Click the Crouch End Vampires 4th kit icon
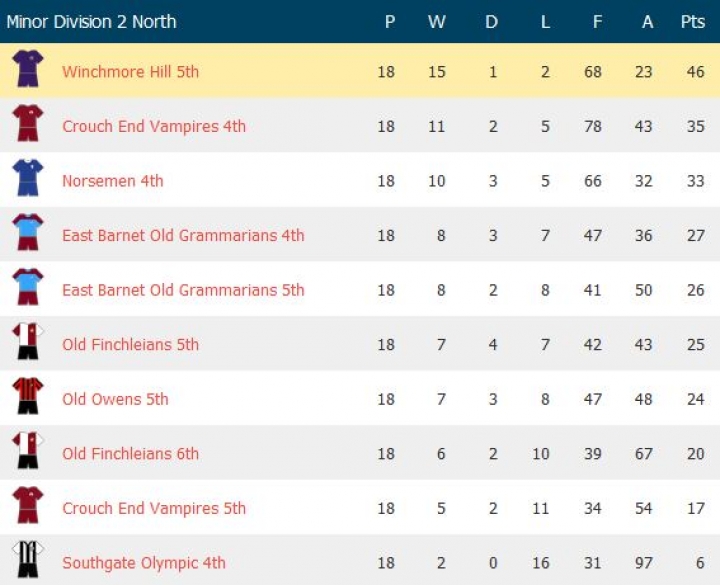Image resolution: width=720 pixels, height=585 pixels. click(27, 124)
